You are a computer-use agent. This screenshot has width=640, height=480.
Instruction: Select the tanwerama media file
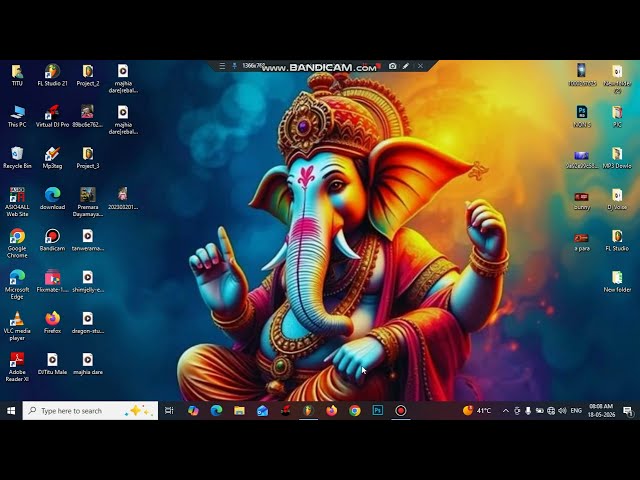(x=88, y=240)
